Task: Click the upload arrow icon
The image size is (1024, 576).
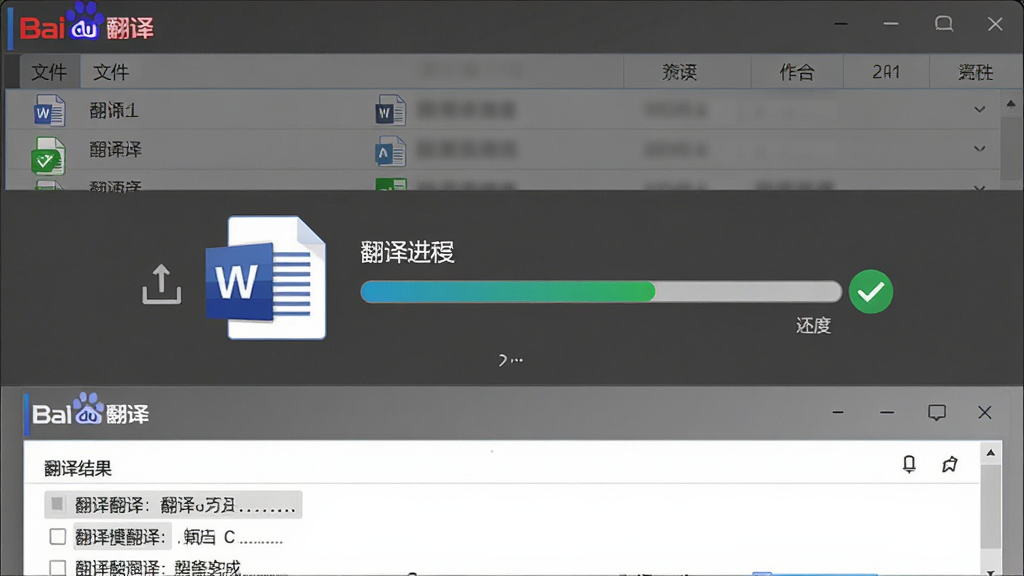Action: (x=161, y=284)
